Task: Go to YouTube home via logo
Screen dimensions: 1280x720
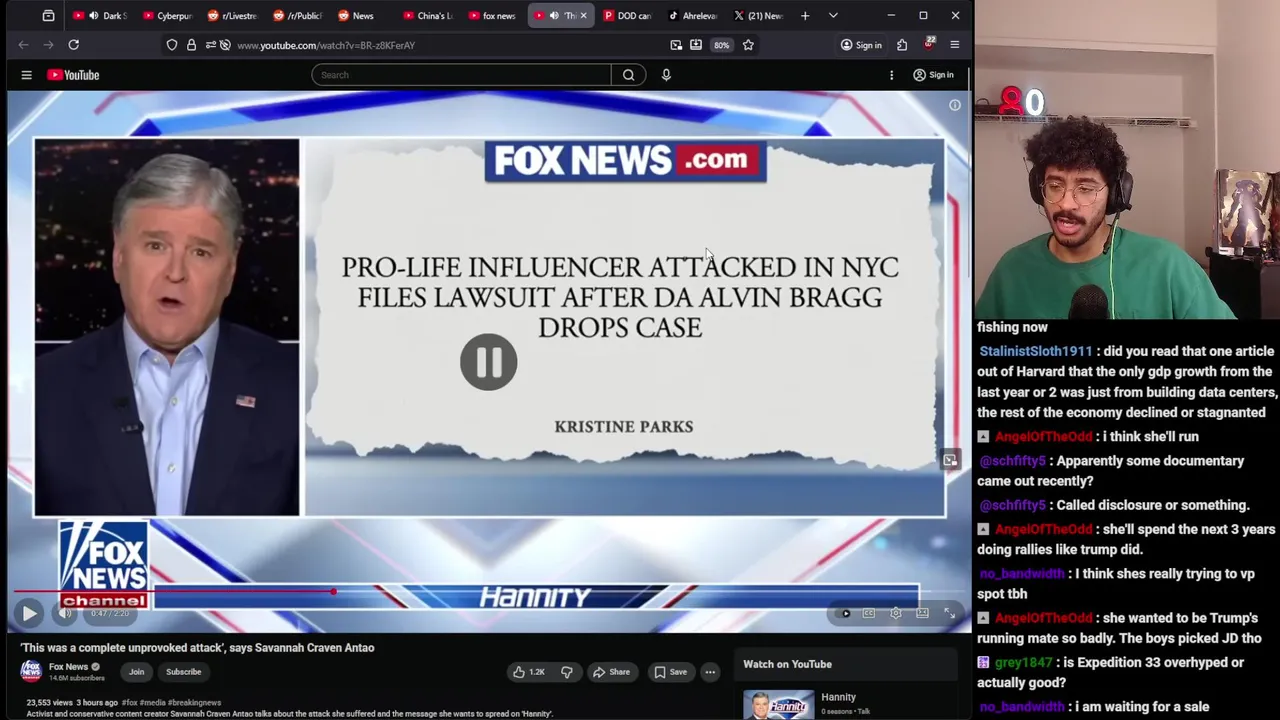Action: (73, 75)
